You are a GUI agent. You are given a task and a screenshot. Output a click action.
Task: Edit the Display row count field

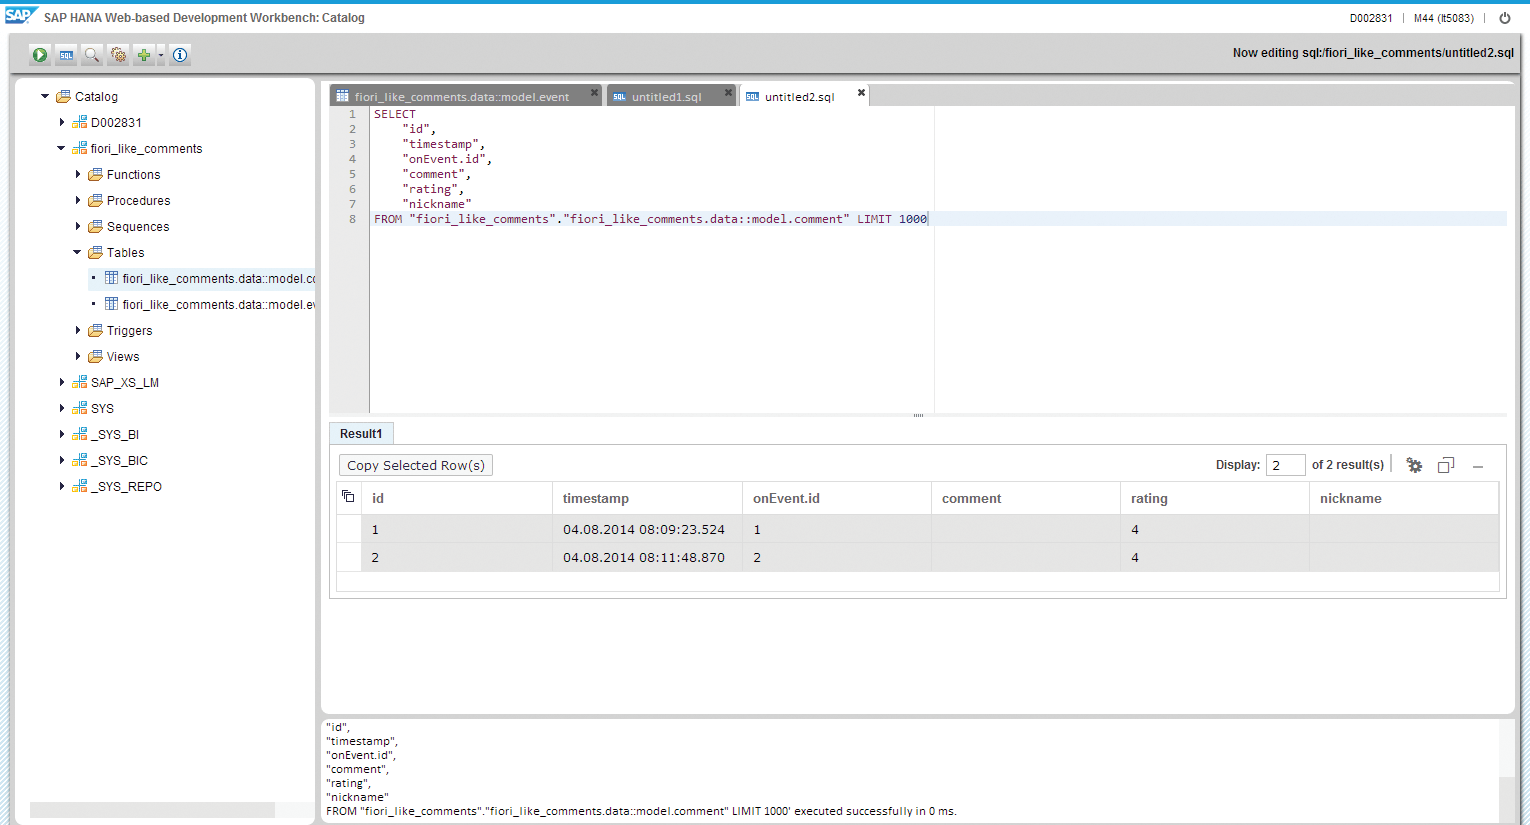pyautogui.click(x=1285, y=465)
